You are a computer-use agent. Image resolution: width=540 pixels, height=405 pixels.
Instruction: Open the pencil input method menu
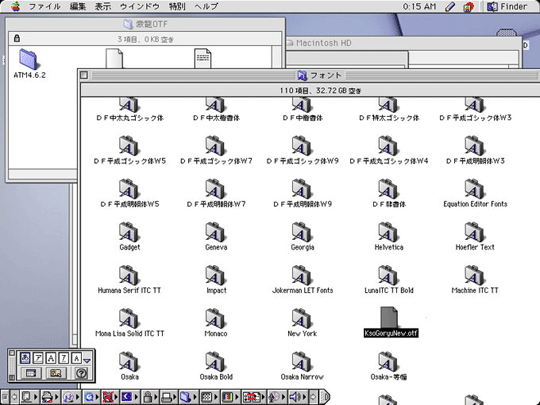pos(450,6)
